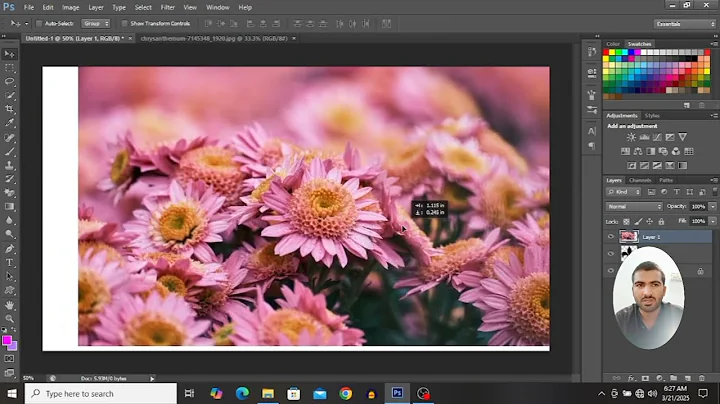Image resolution: width=720 pixels, height=404 pixels.
Task: Select the Move tool
Action: click(9, 54)
